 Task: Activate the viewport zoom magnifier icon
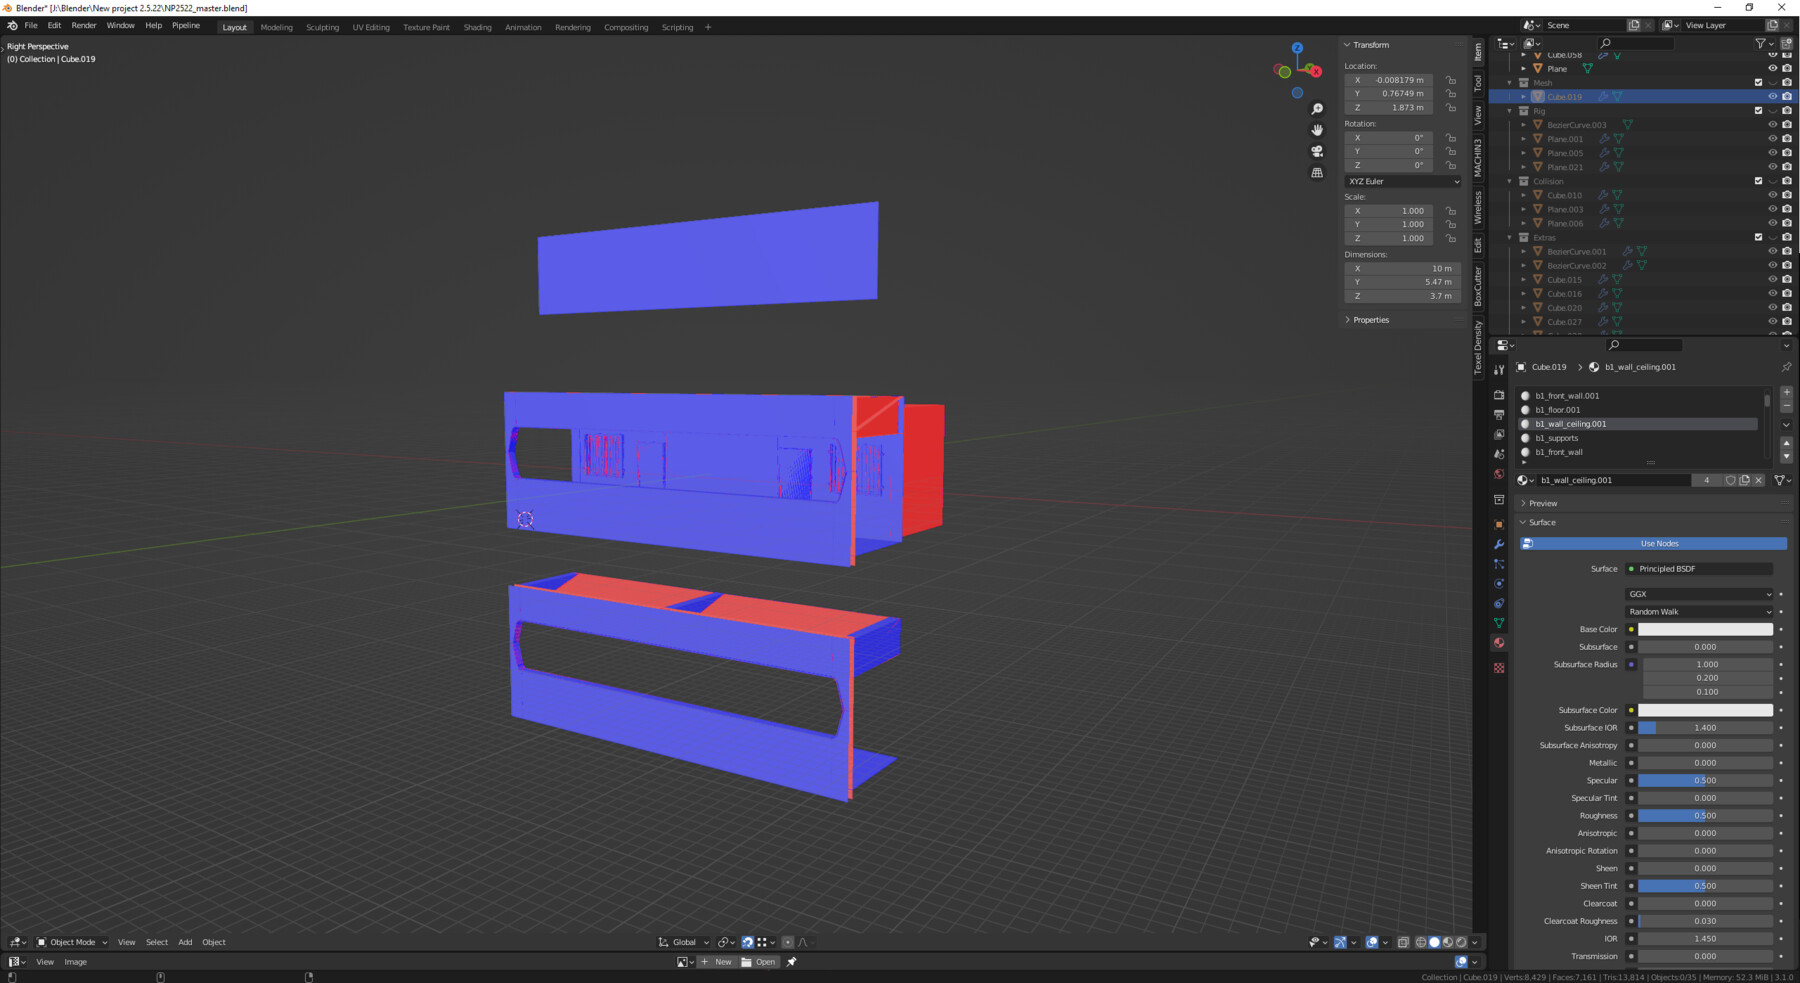click(x=1317, y=108)
